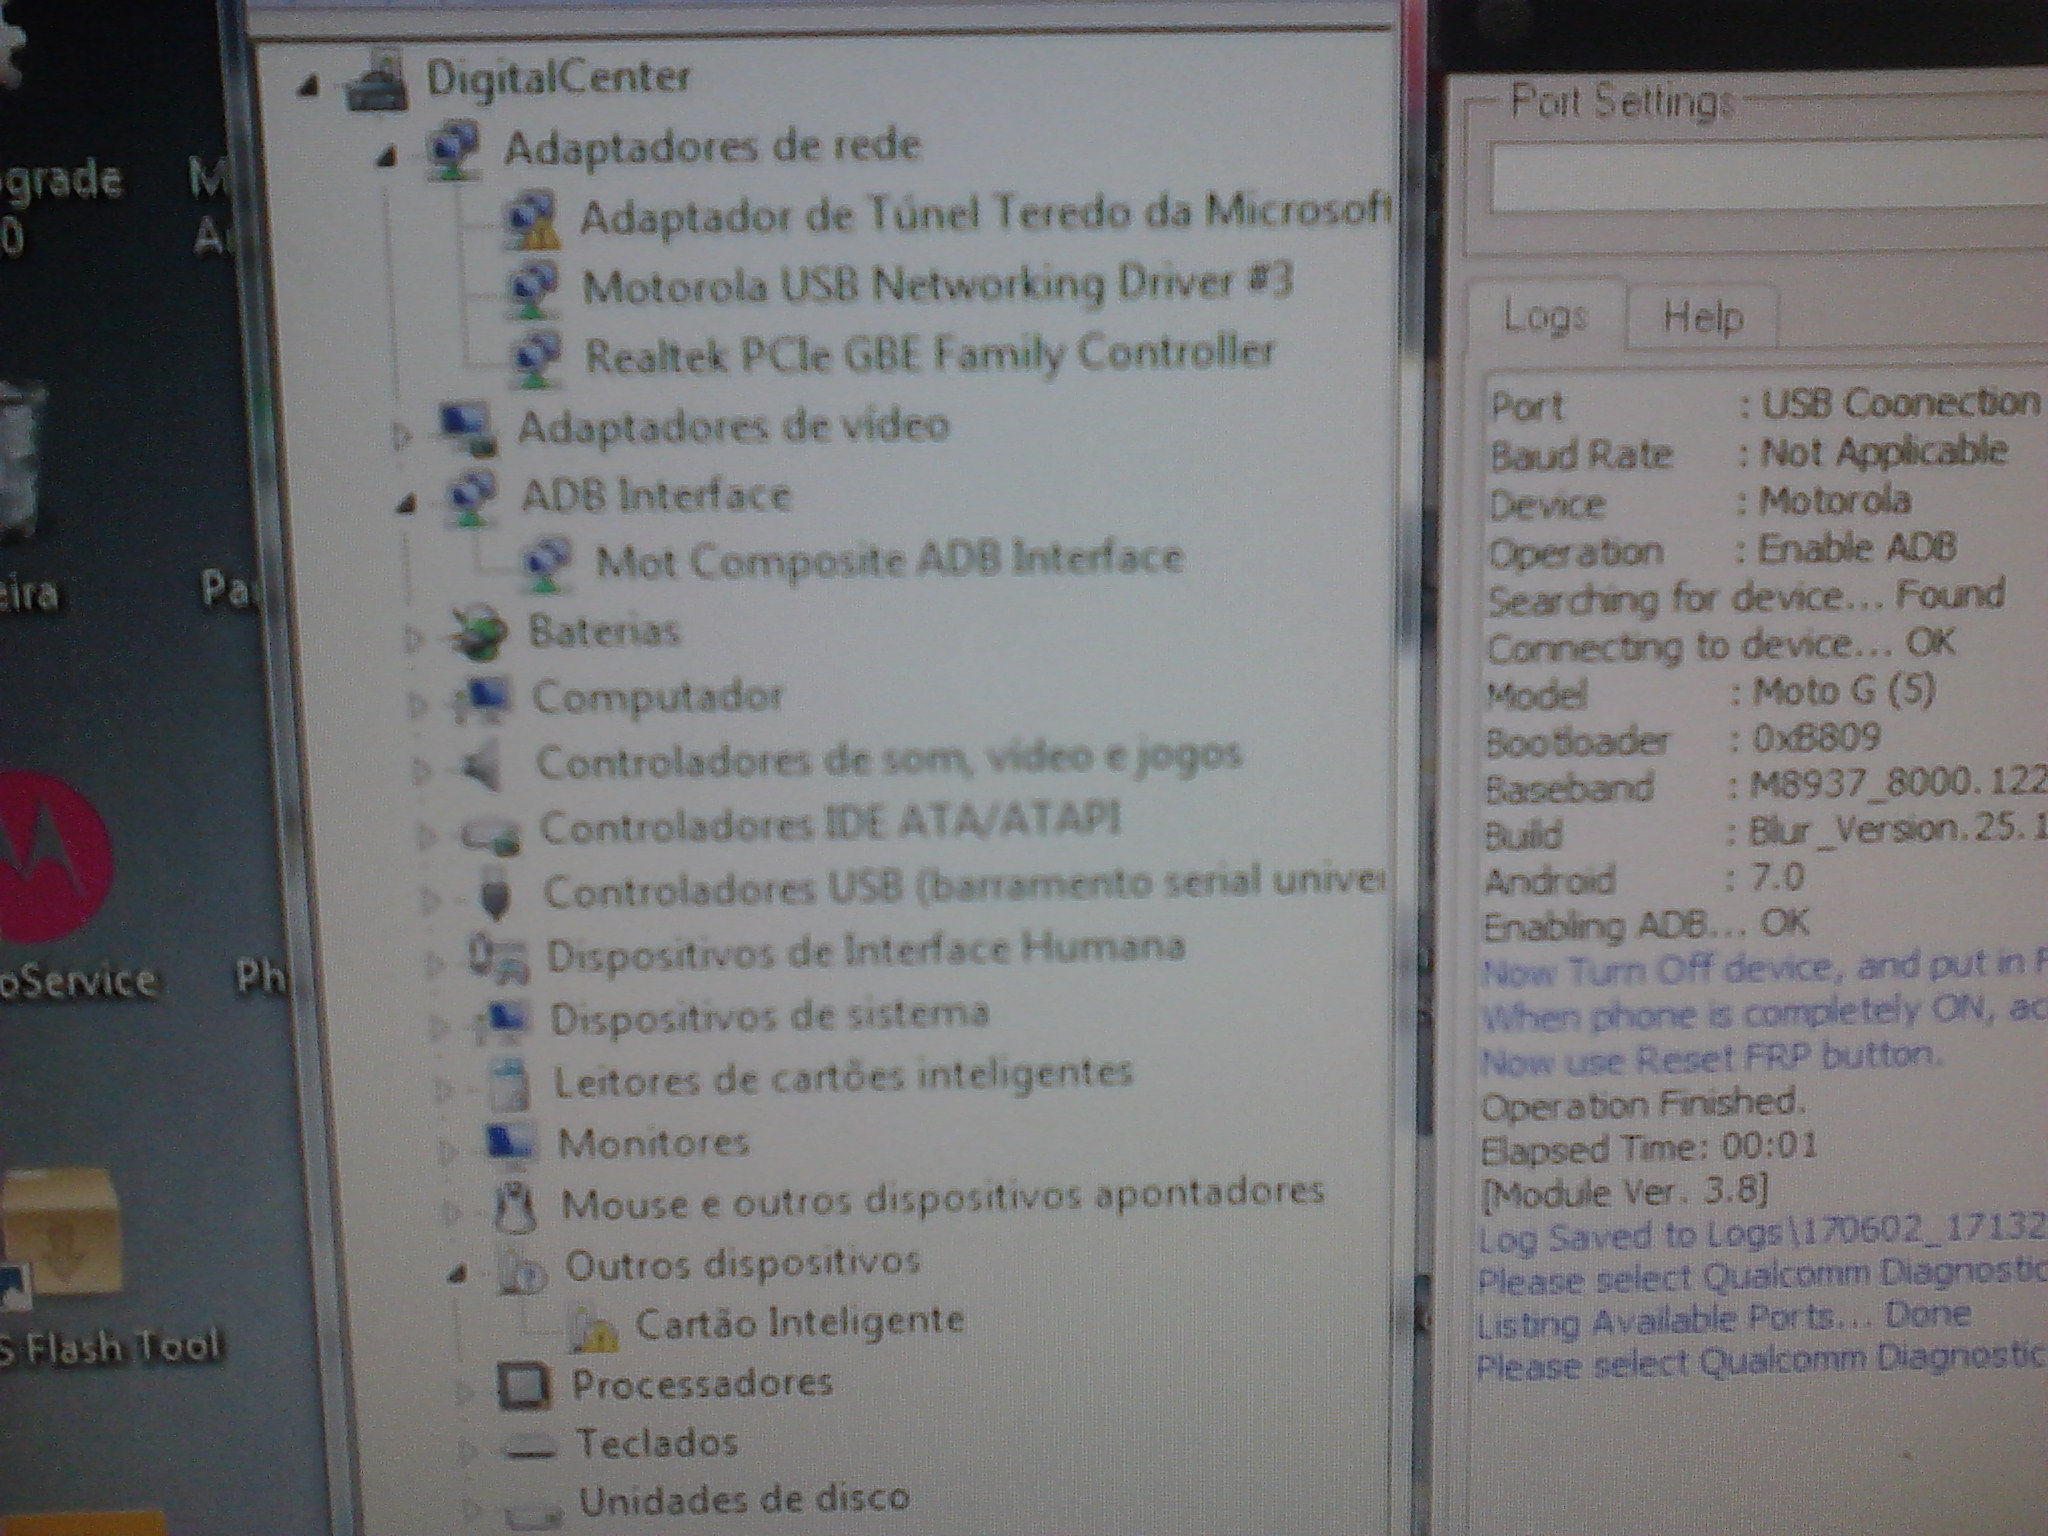Click the USB controllers plug icon
The height and width of the screenshot is (1536, 2048).
pyautogui.click(x=496, y=893)
